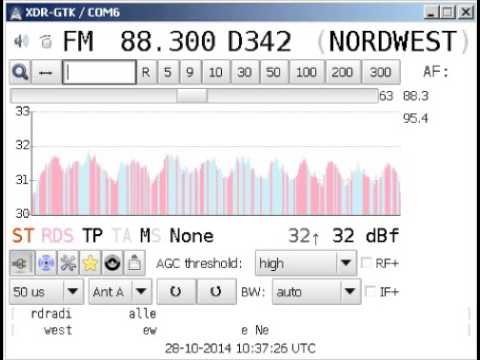Click the NORDWEST station name

[x=393, y=41]
